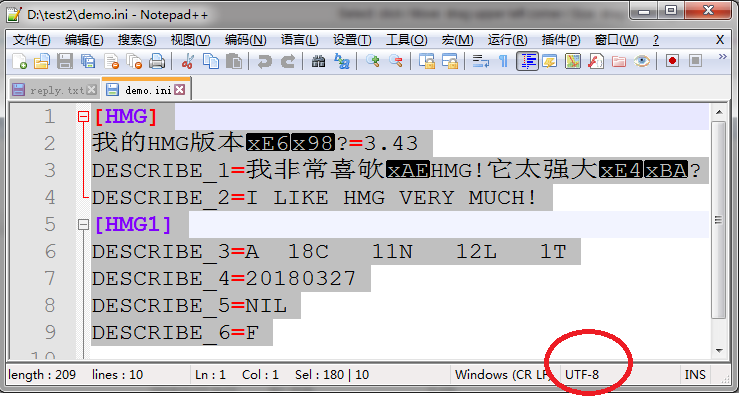Click line number 4 in margin
The width and height of the screenshot is (743, 399).
50,198
